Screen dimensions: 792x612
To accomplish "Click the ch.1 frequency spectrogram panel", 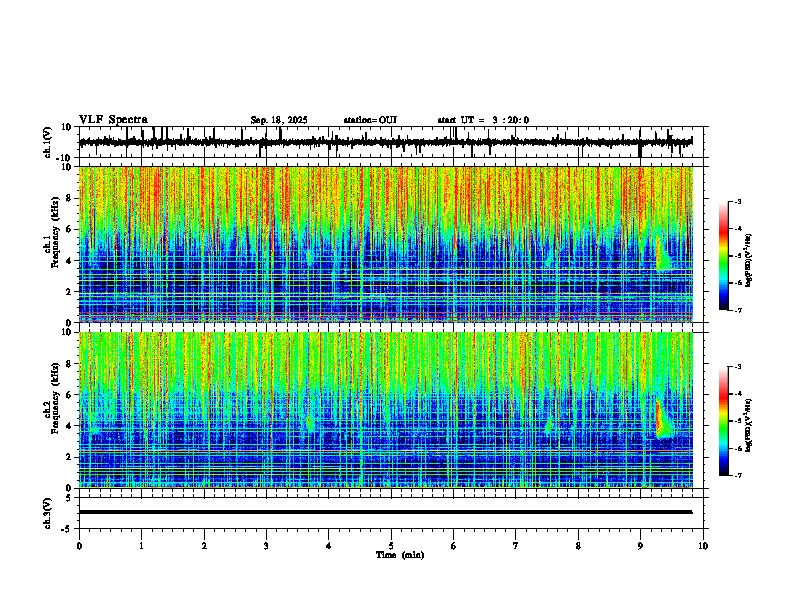I will (x=385, y=244).
